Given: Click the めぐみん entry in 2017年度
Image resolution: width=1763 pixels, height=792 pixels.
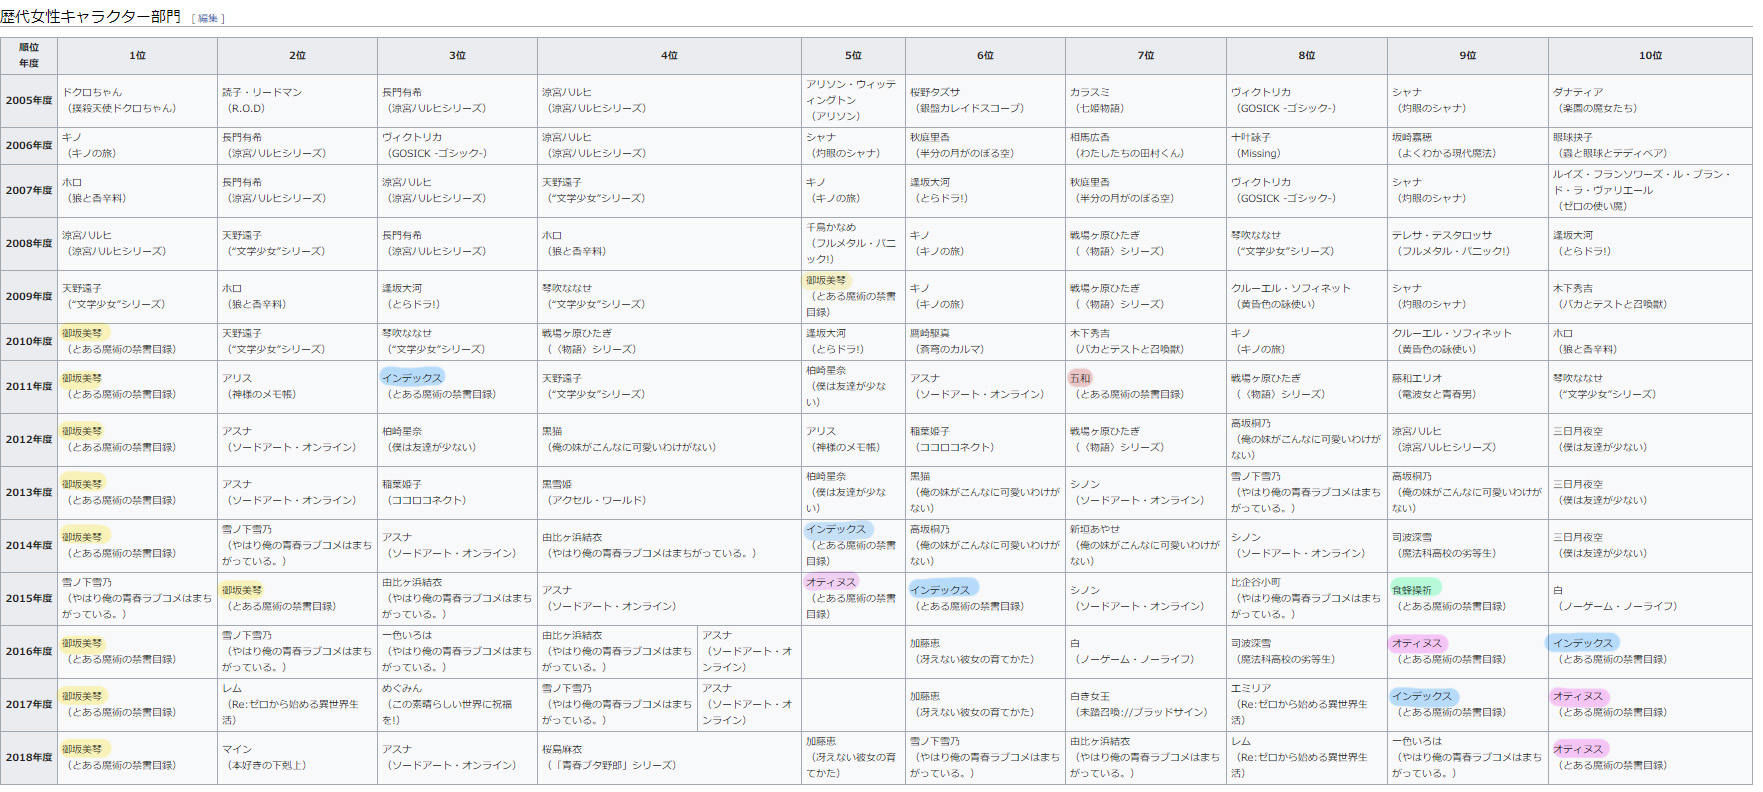Looking at the screenshot, I should [x=402, y=689].
